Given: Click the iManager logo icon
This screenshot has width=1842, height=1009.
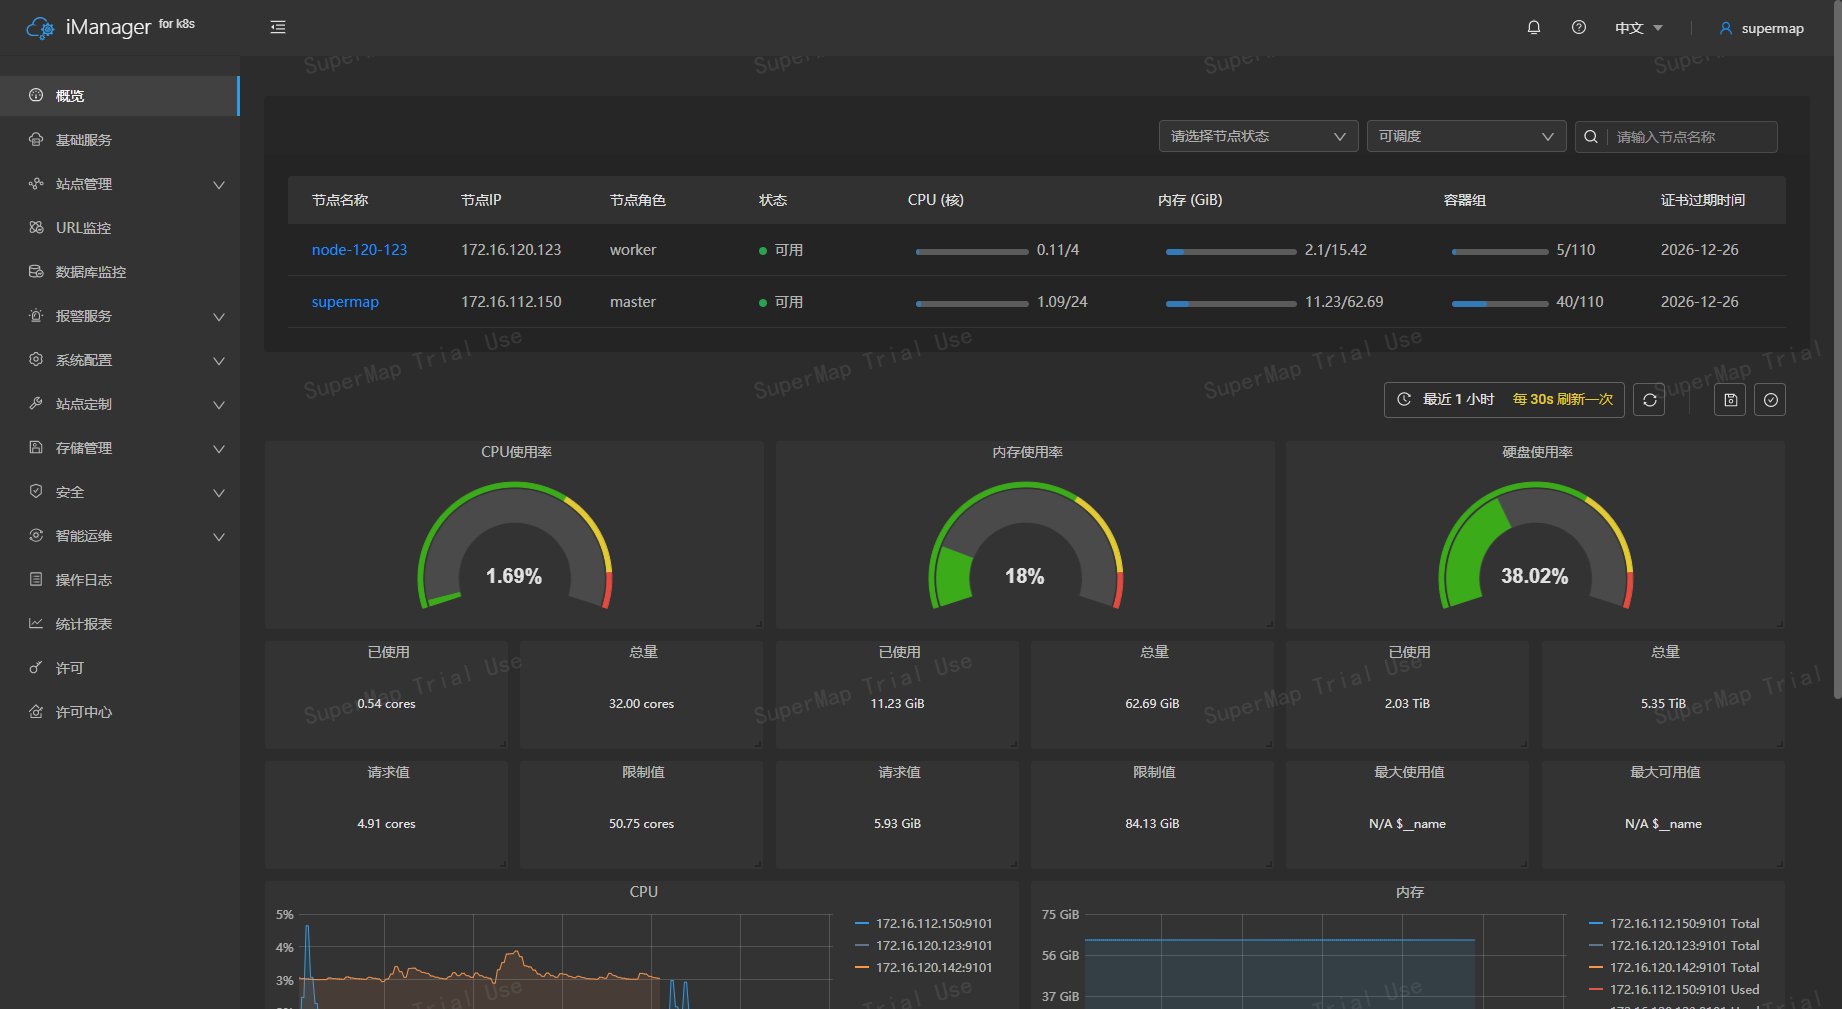Looking at the screenshot, I should tap(41, 28).
